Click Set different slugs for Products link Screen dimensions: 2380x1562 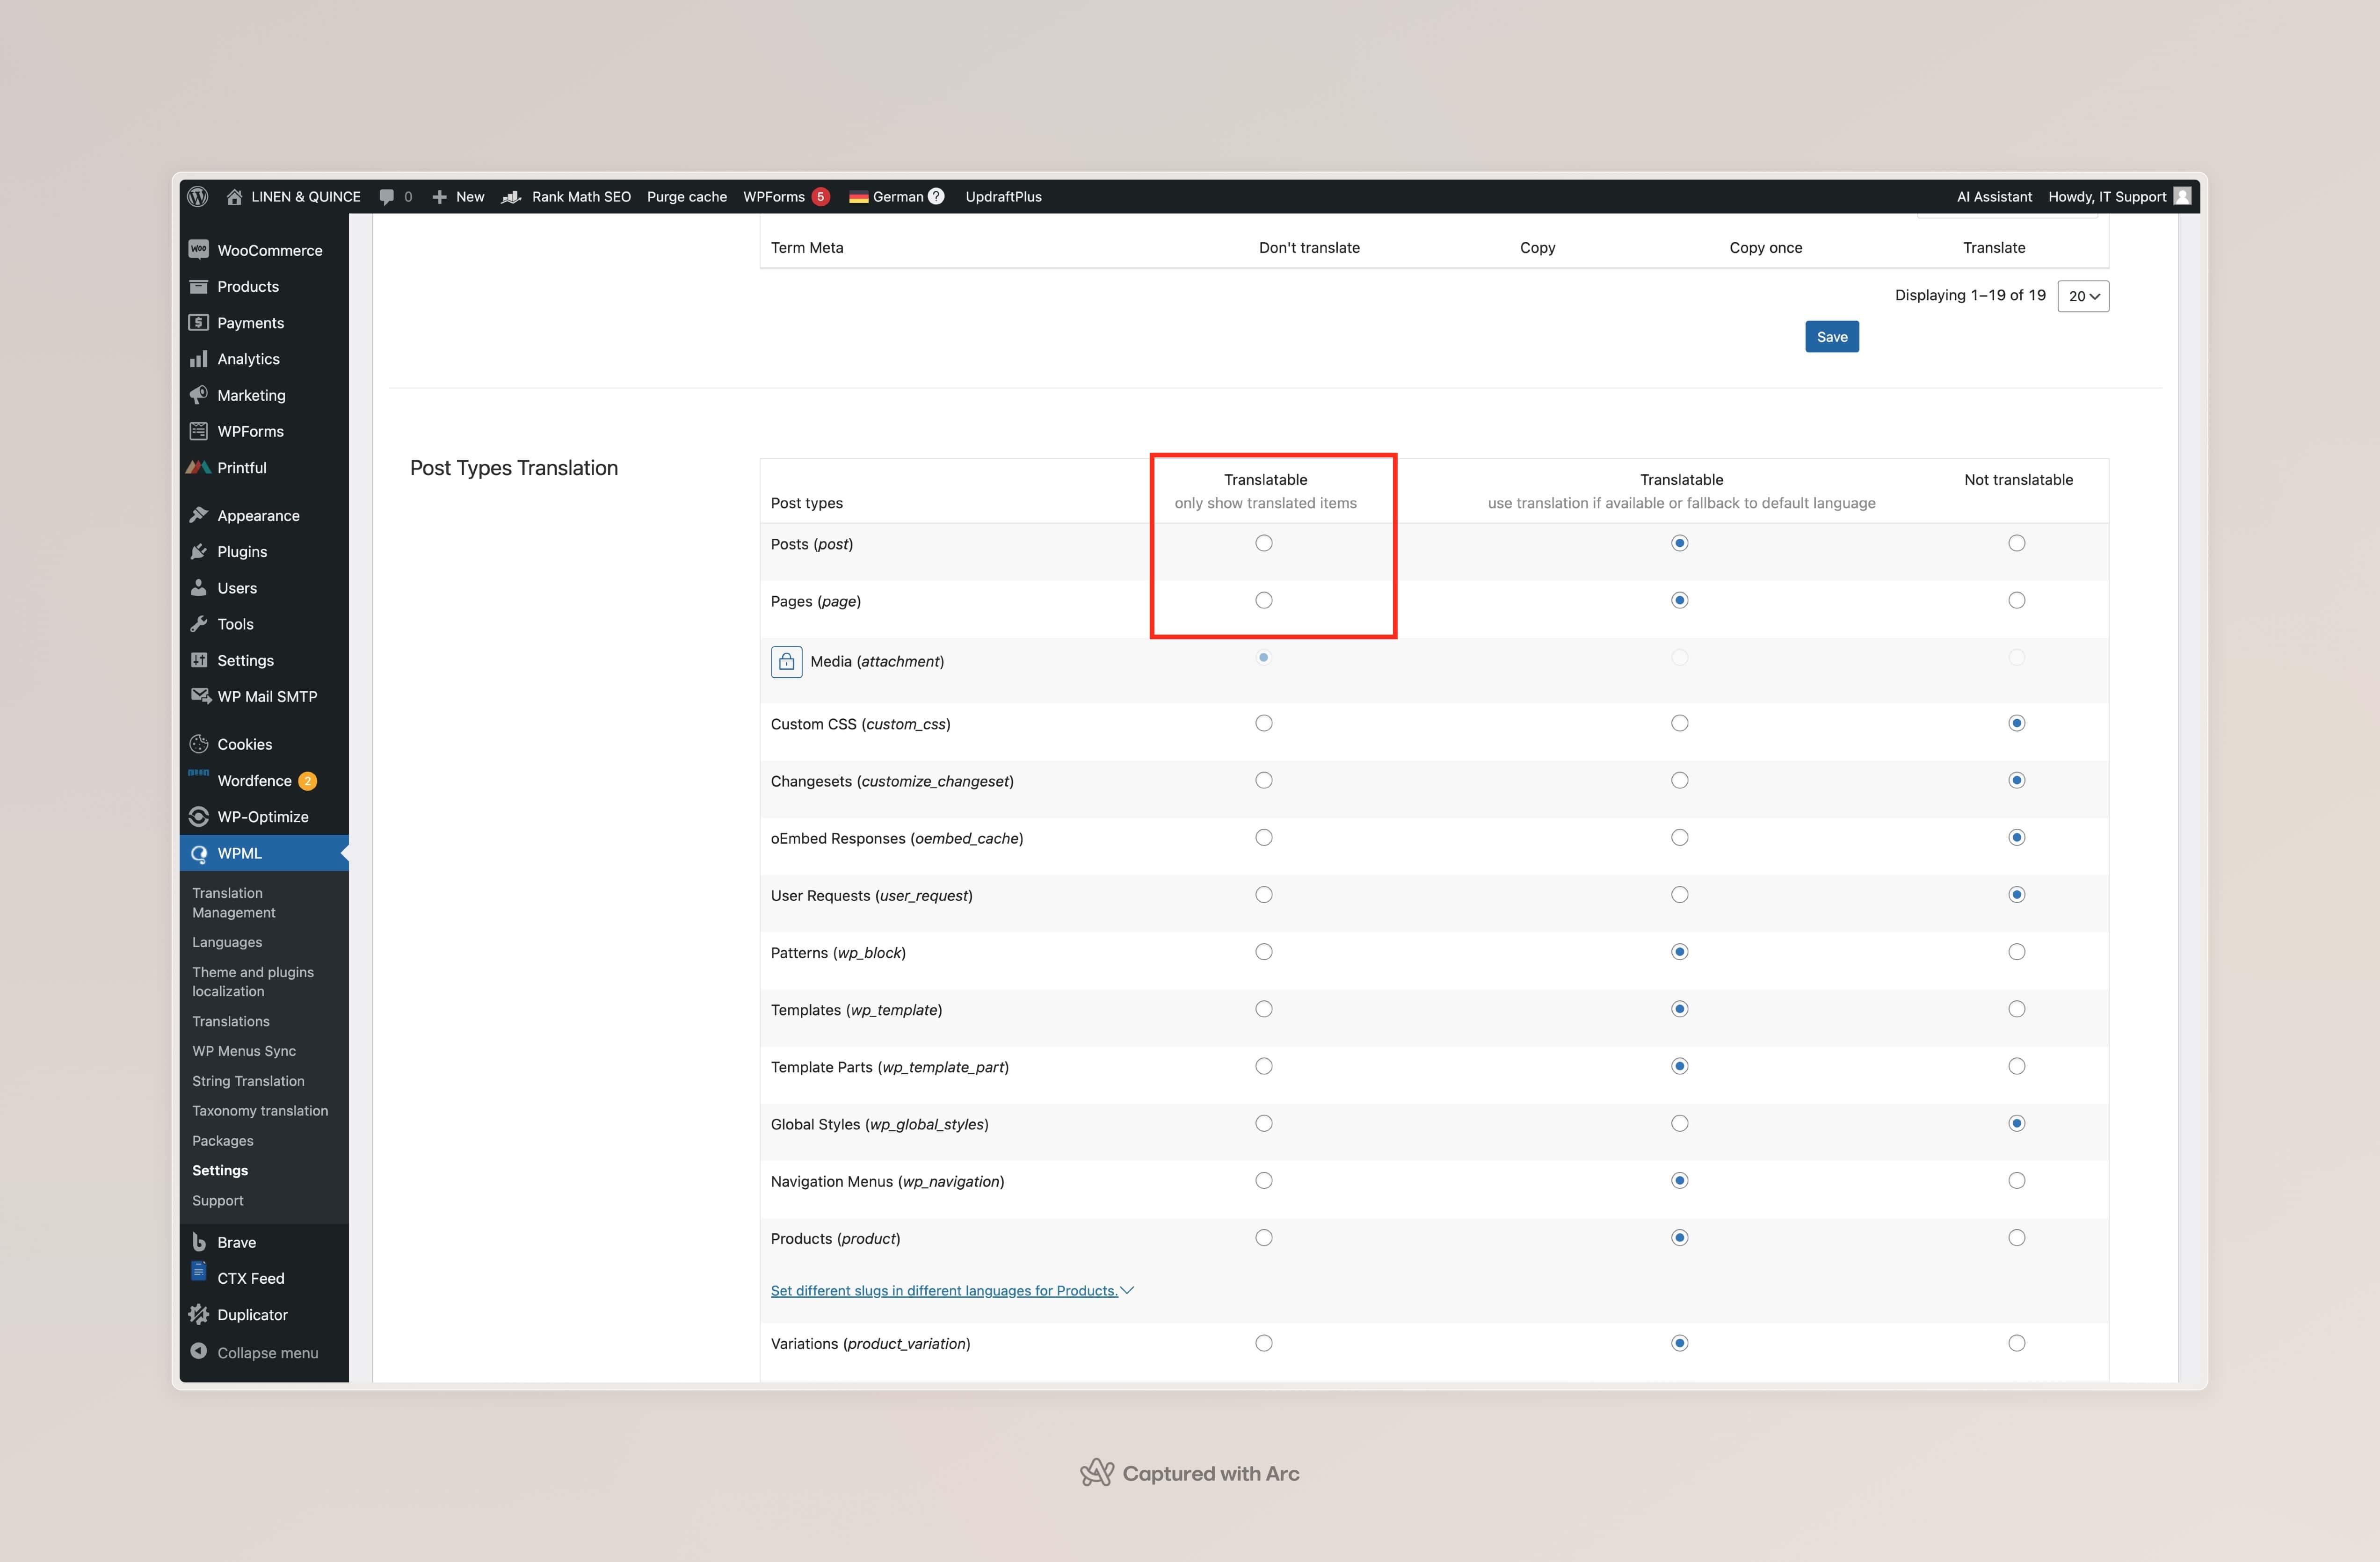click(x=944, y=1291)
